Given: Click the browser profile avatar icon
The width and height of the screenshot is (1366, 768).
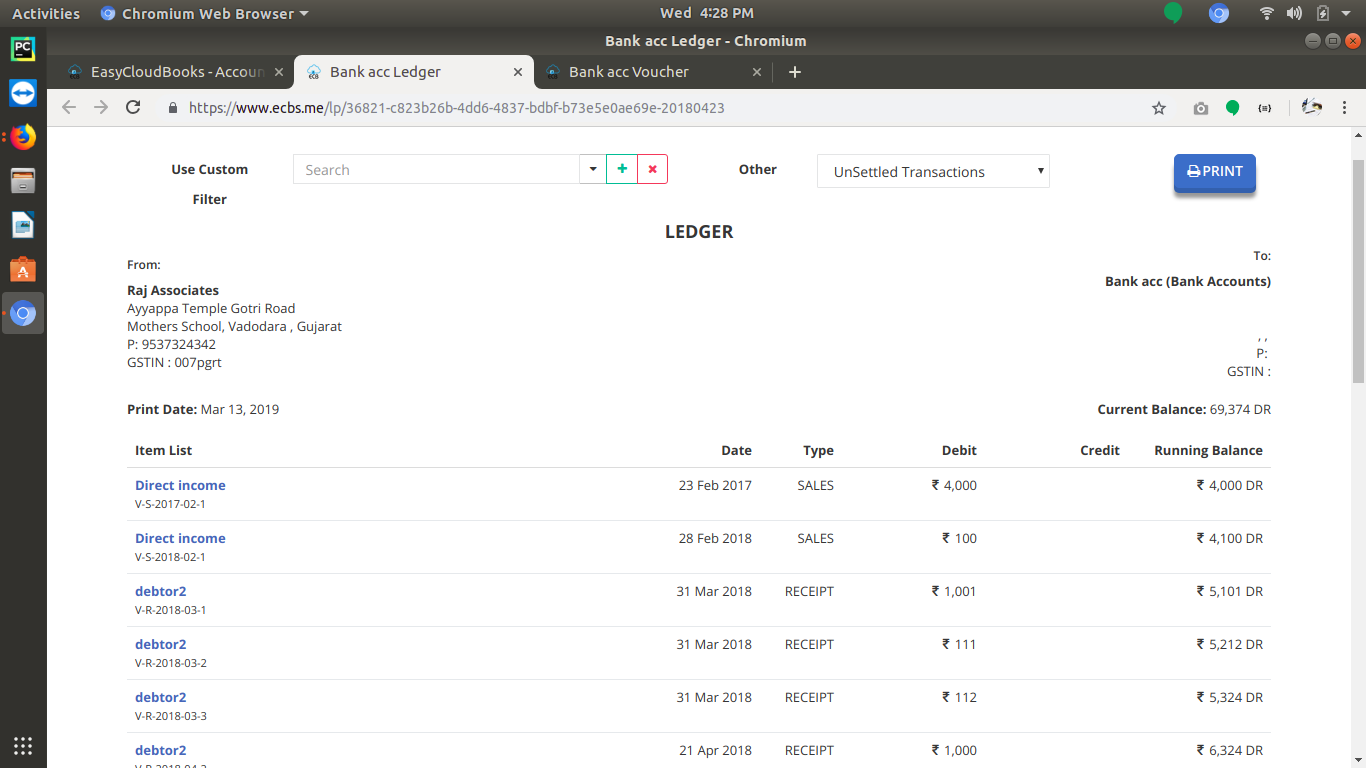Looking at the screenshot, I should point(1313,107).
